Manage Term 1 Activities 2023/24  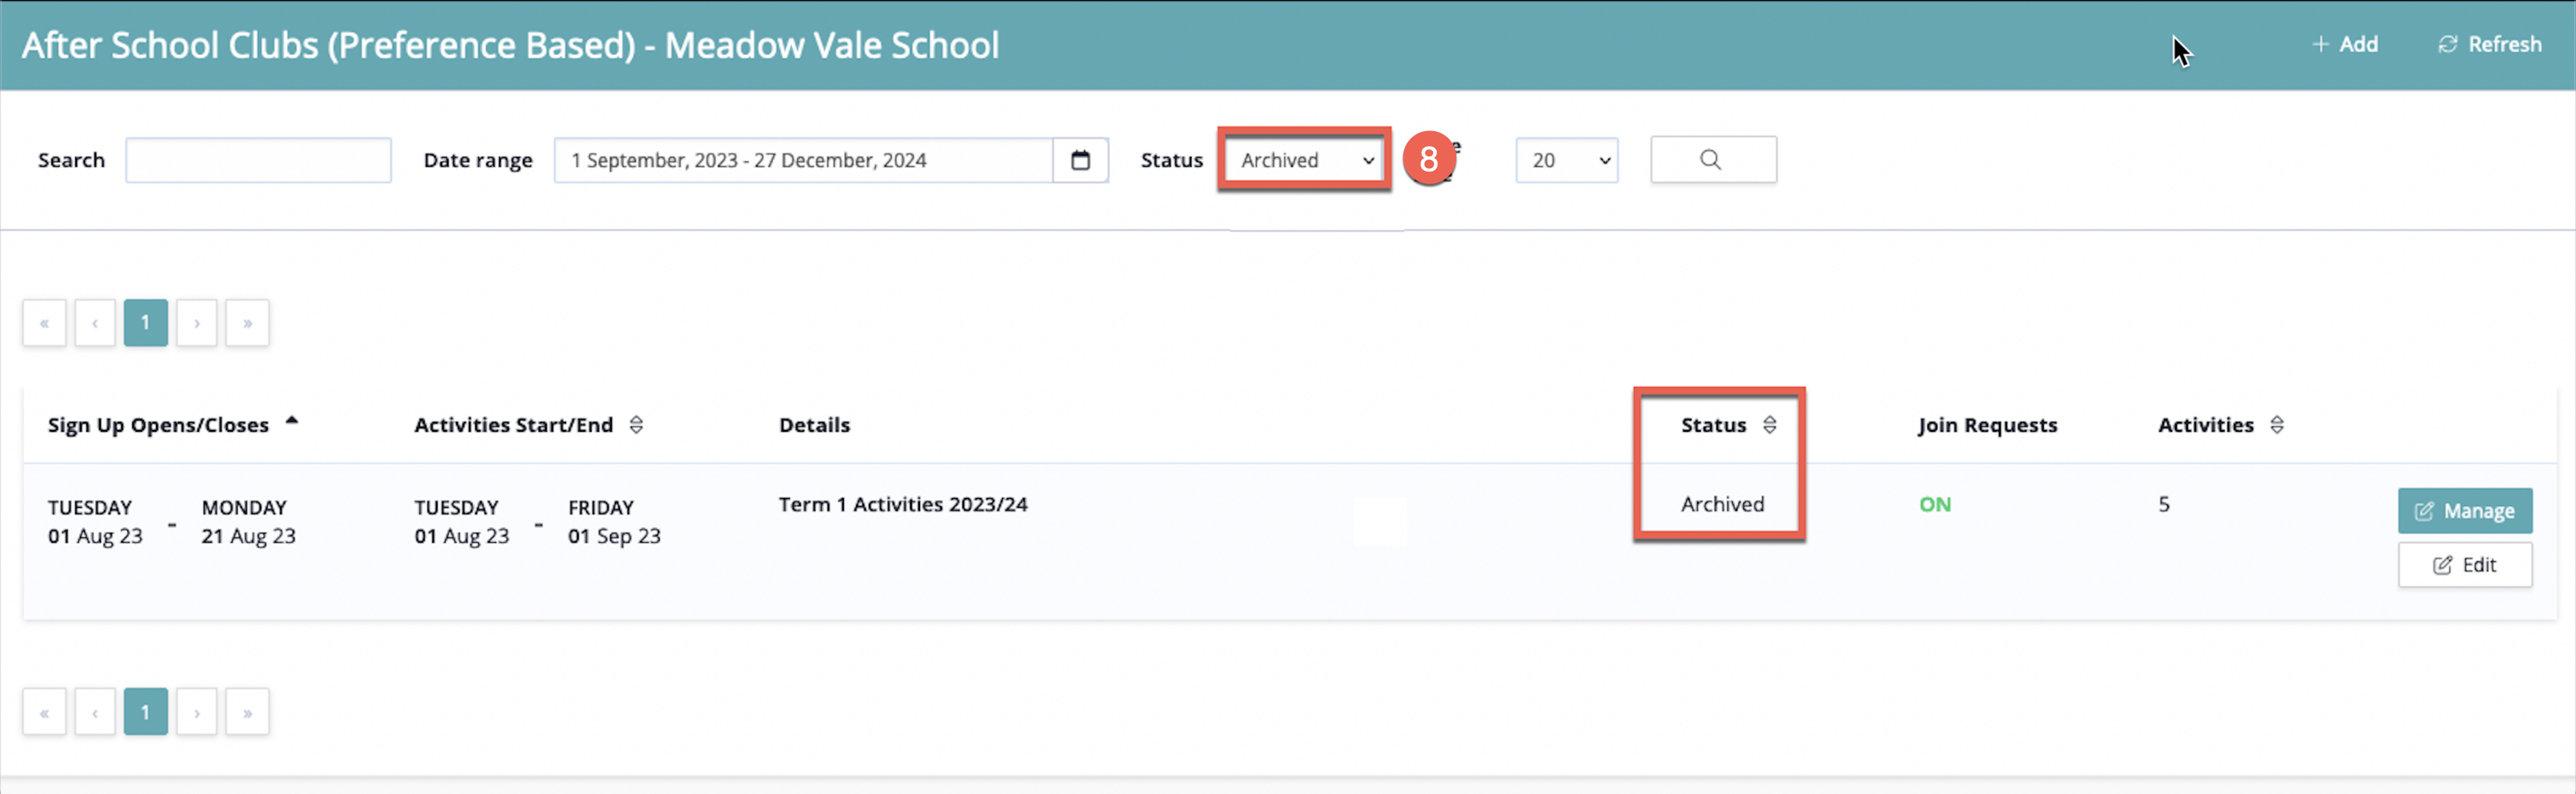click(2464, 511)
